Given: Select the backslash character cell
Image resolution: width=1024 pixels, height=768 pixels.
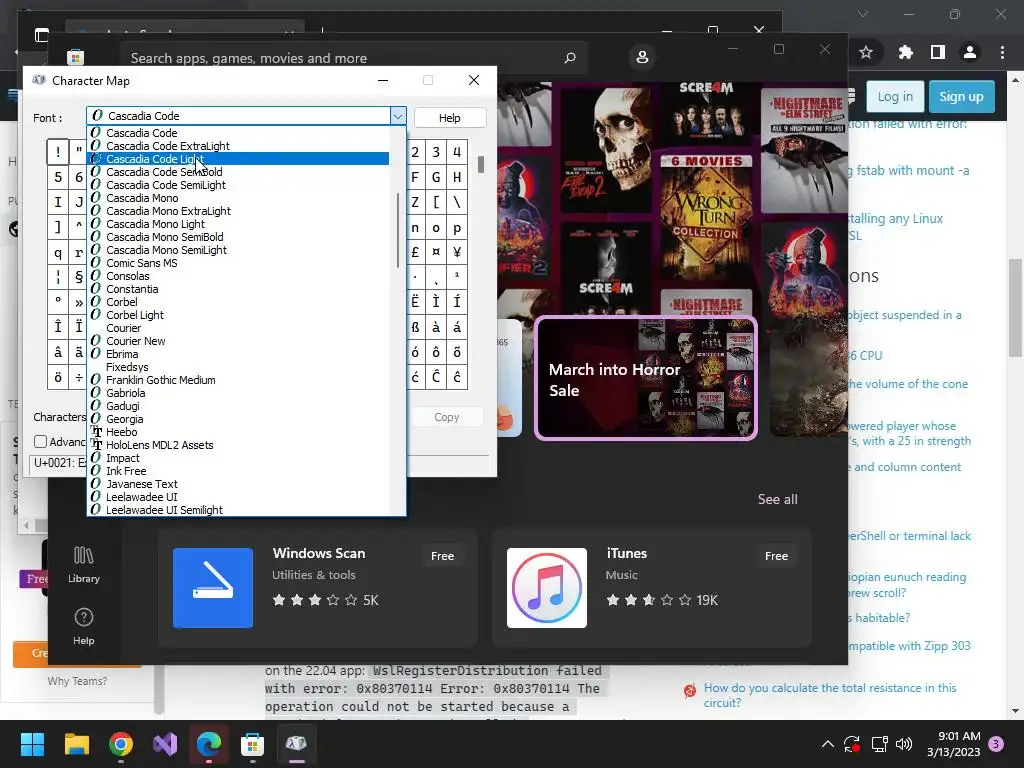Looking at the screenshot, I should pos(457,202).
